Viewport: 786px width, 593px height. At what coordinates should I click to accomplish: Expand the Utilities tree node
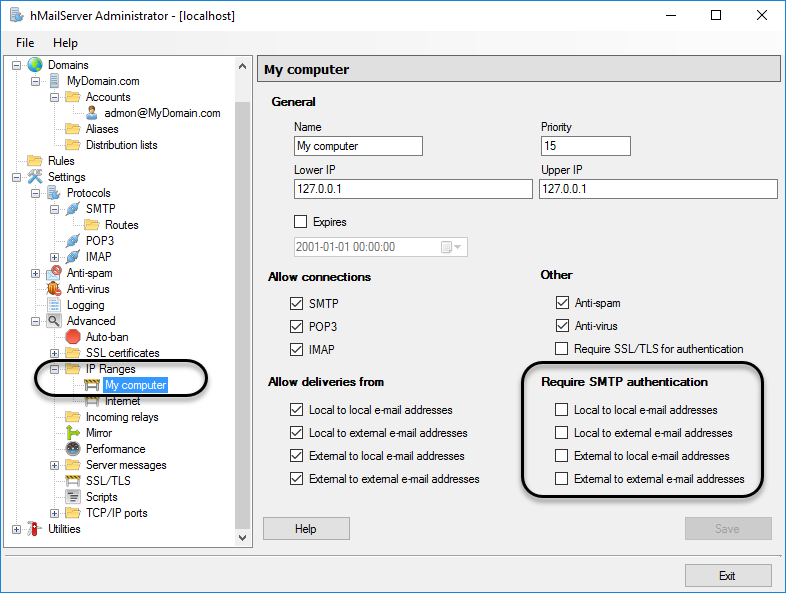click(x=17, y=529)
